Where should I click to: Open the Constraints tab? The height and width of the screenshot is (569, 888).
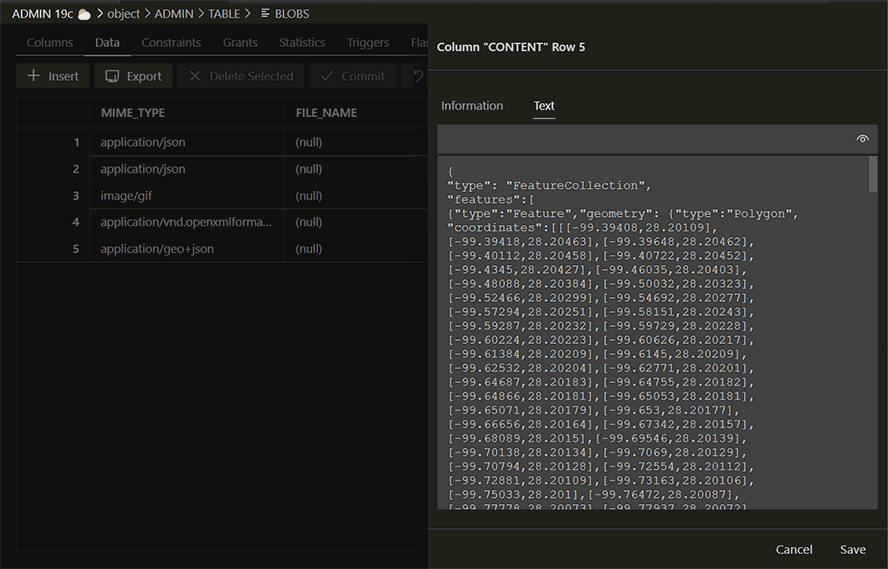tap(171, 43)
